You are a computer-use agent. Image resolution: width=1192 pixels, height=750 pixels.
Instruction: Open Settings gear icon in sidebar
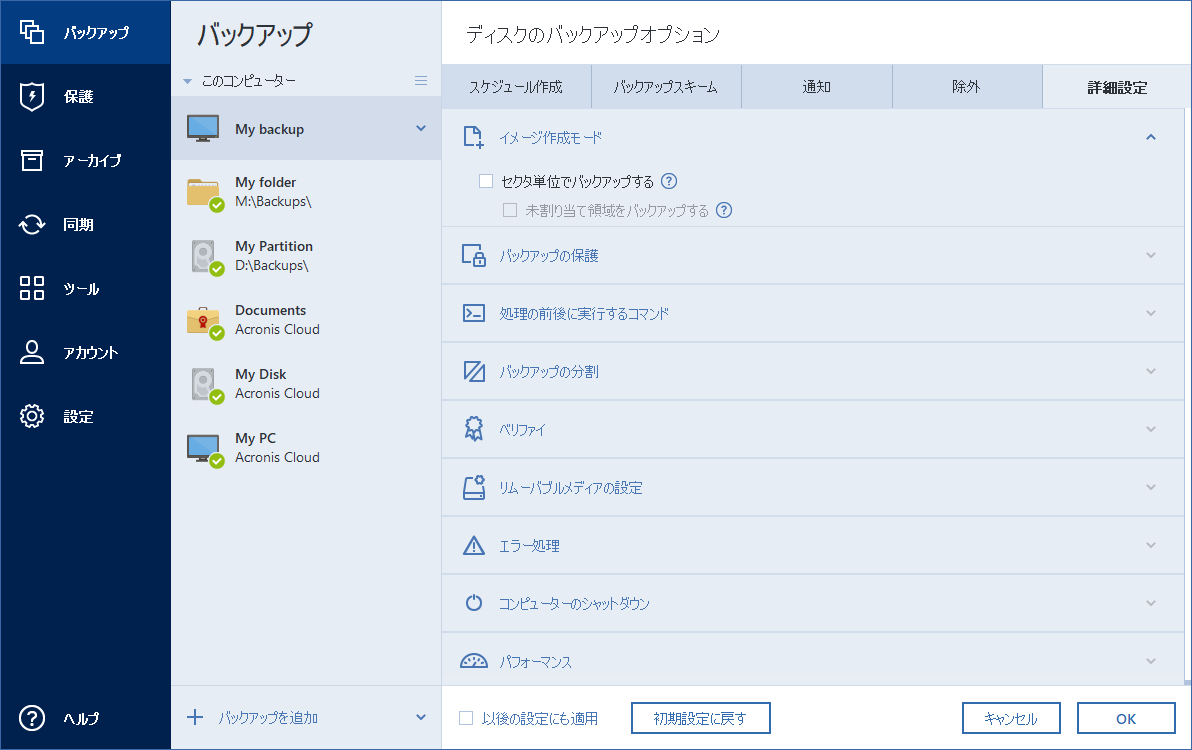(x=32, y=417)
